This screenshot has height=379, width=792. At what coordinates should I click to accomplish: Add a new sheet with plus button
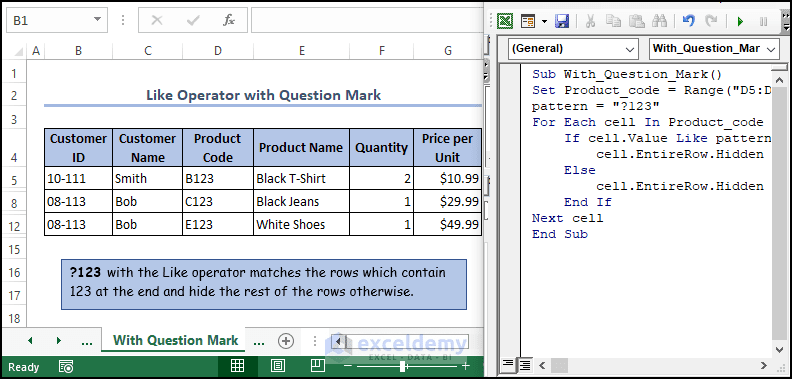[x=286, y=341]
